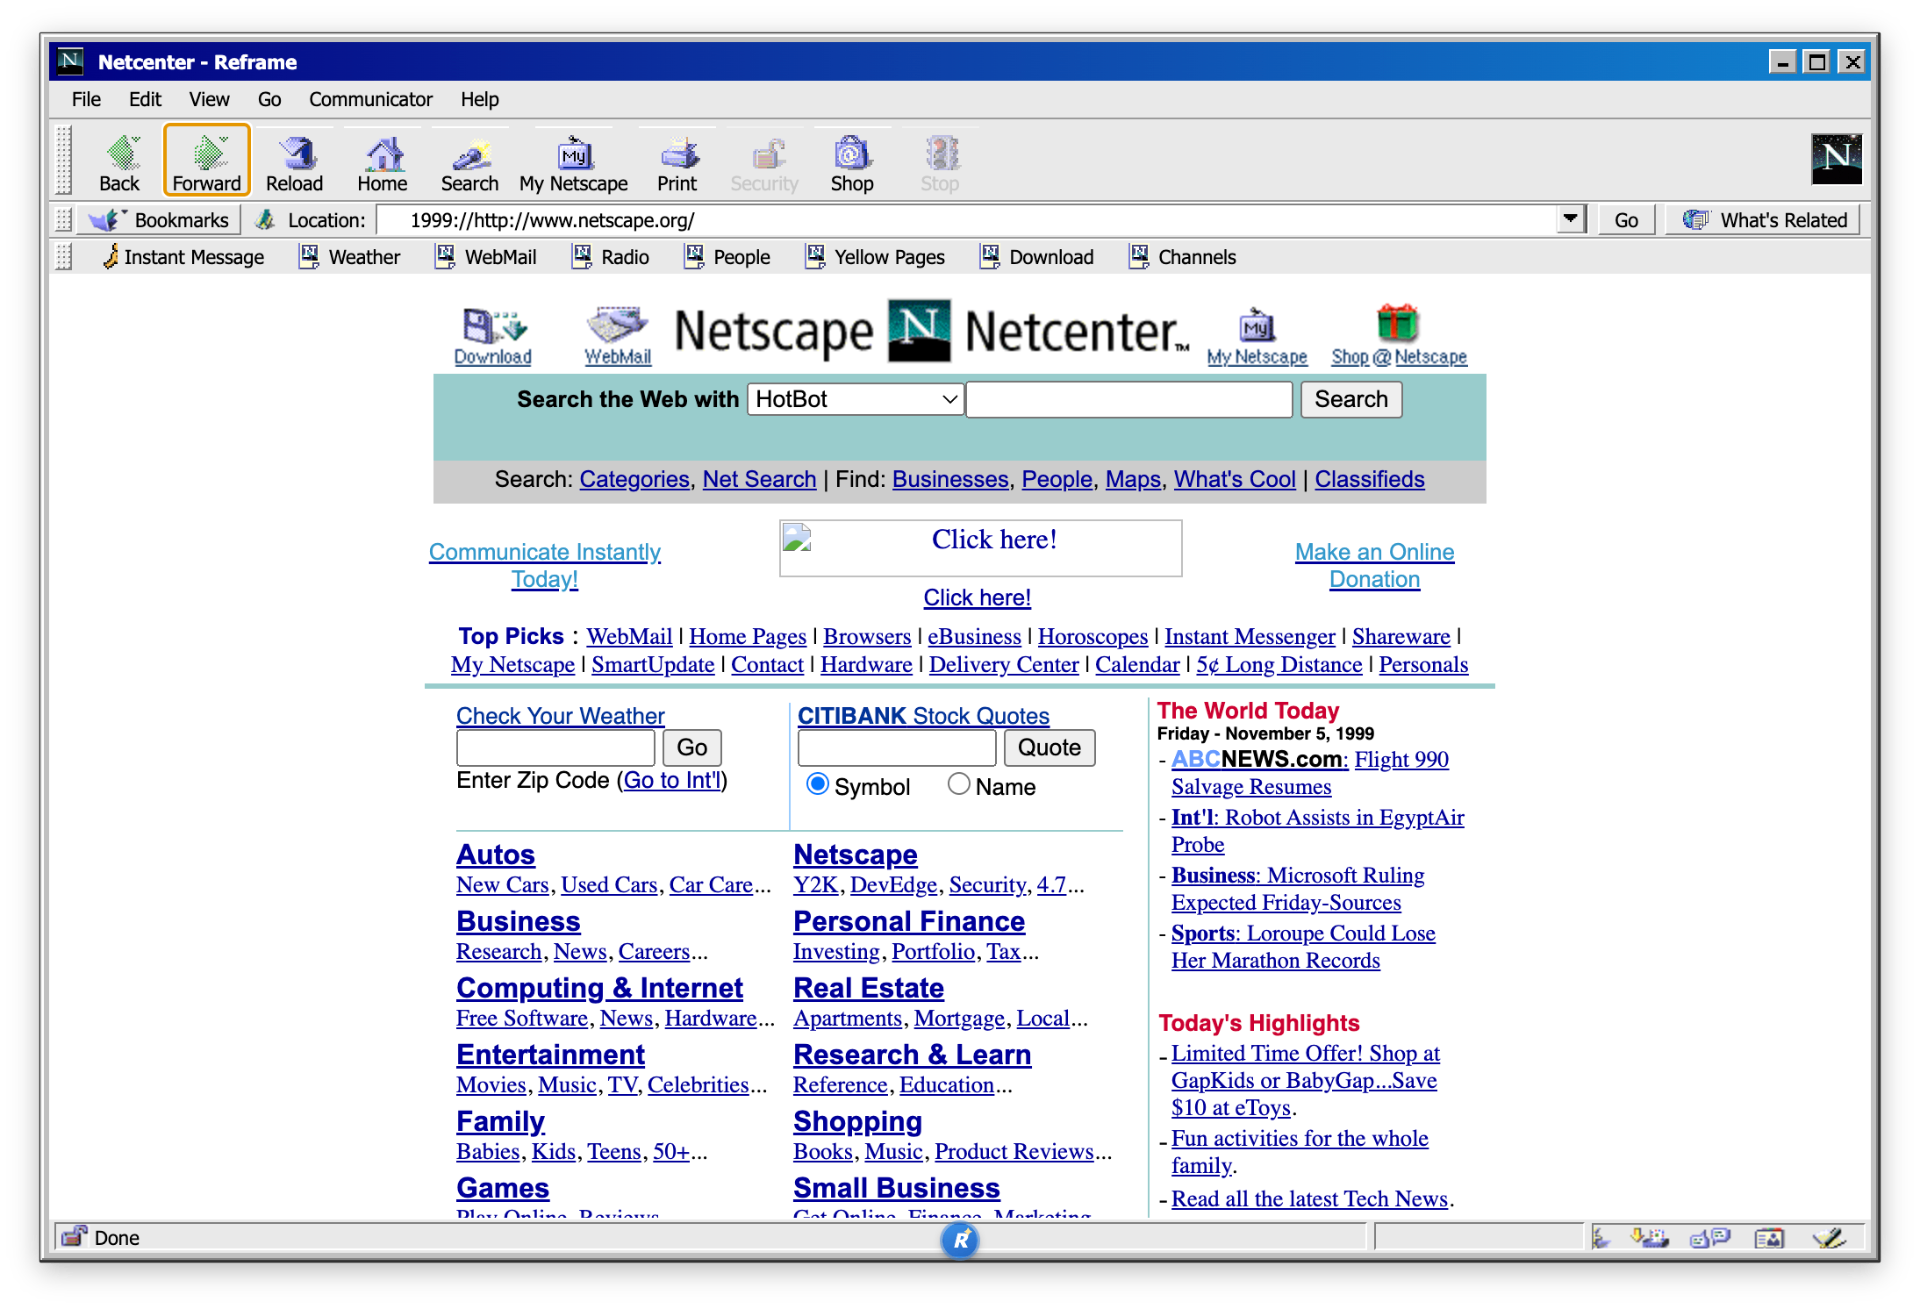Open the Help menu

[x=479, y=99]
